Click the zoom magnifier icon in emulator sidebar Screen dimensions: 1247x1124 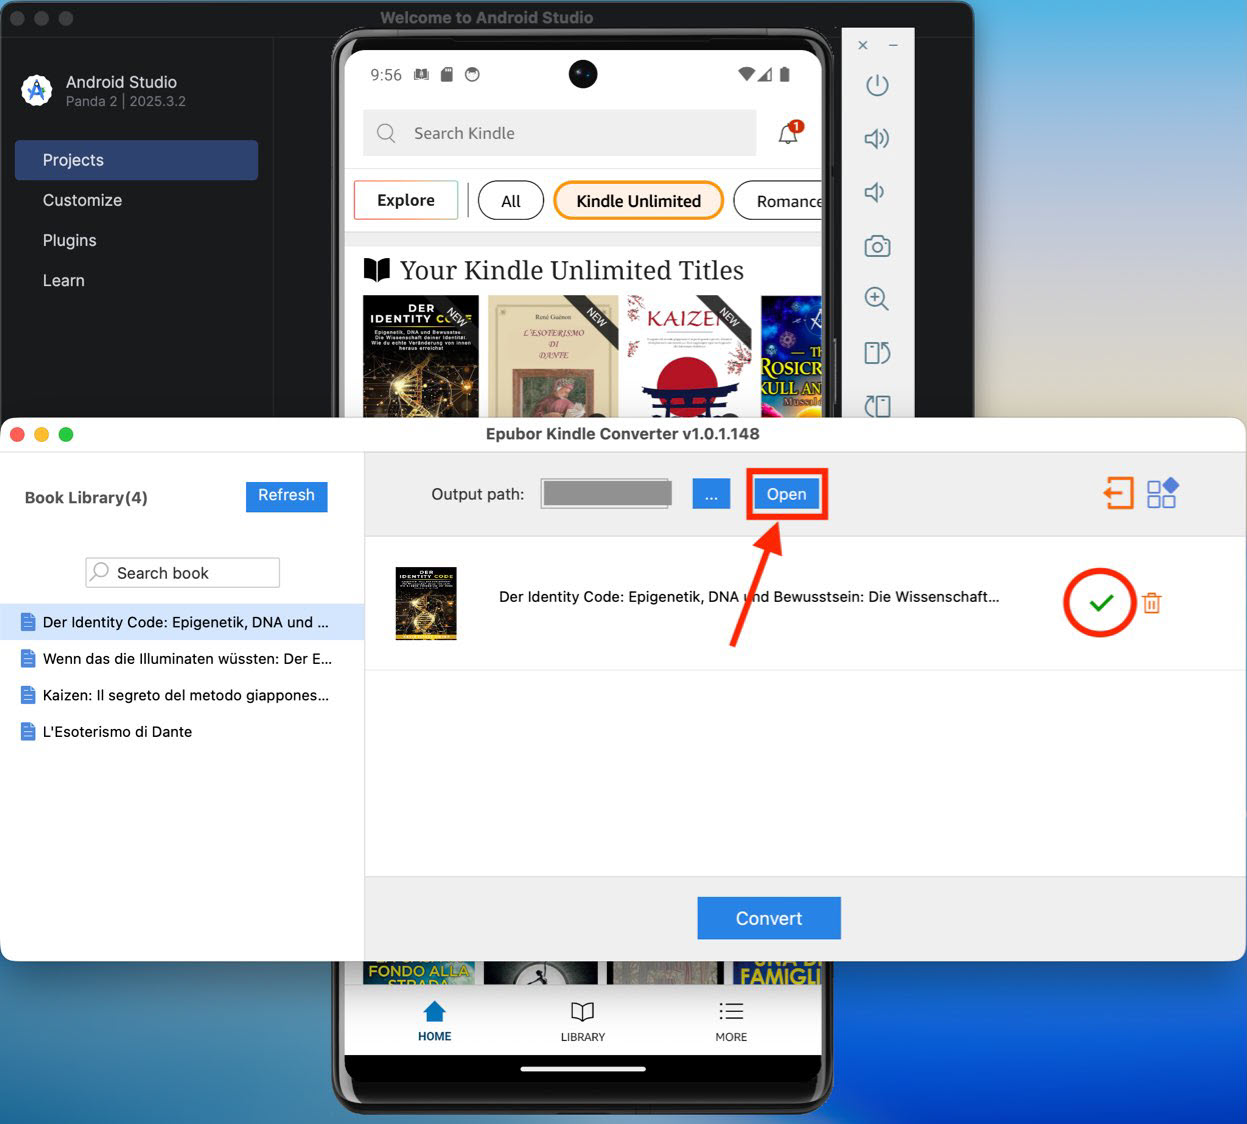(x=877, y=298)
